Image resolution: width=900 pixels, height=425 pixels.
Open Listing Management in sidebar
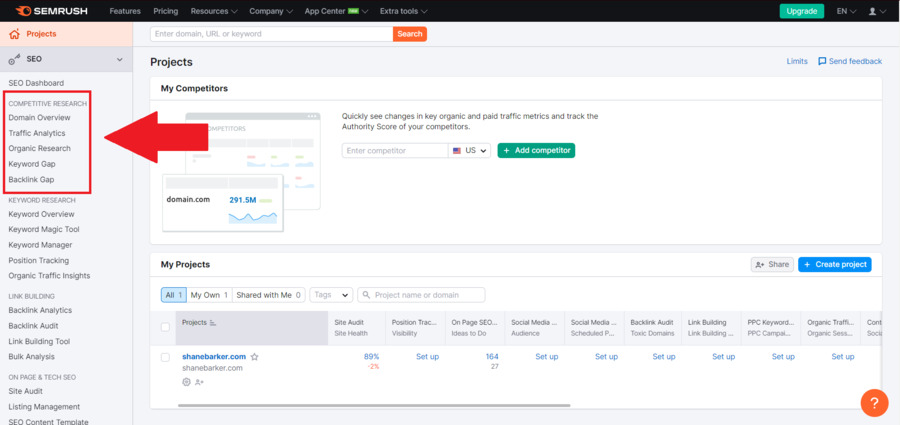click(44, 407)
